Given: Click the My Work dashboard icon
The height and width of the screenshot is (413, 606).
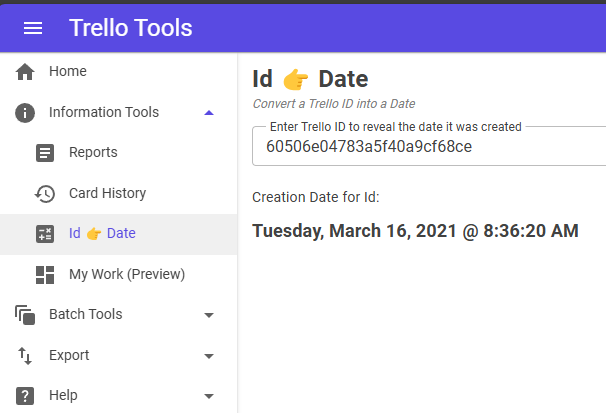Looking at the screenshot, I should pos(45,275).
